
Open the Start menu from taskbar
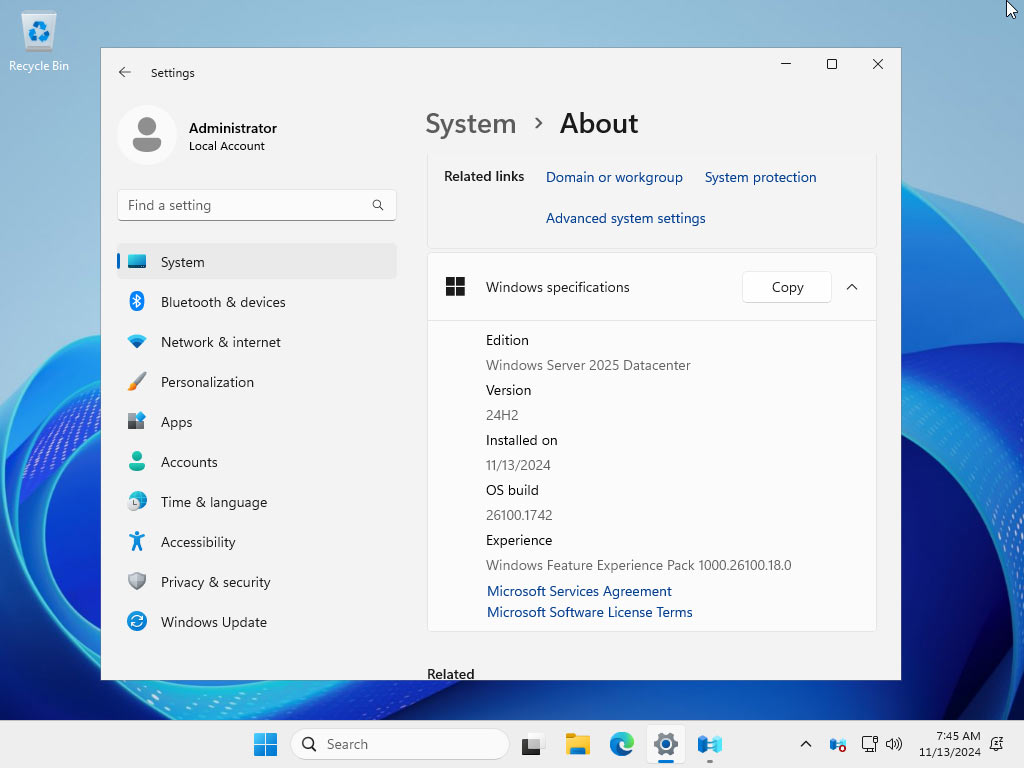coord(265,744)
